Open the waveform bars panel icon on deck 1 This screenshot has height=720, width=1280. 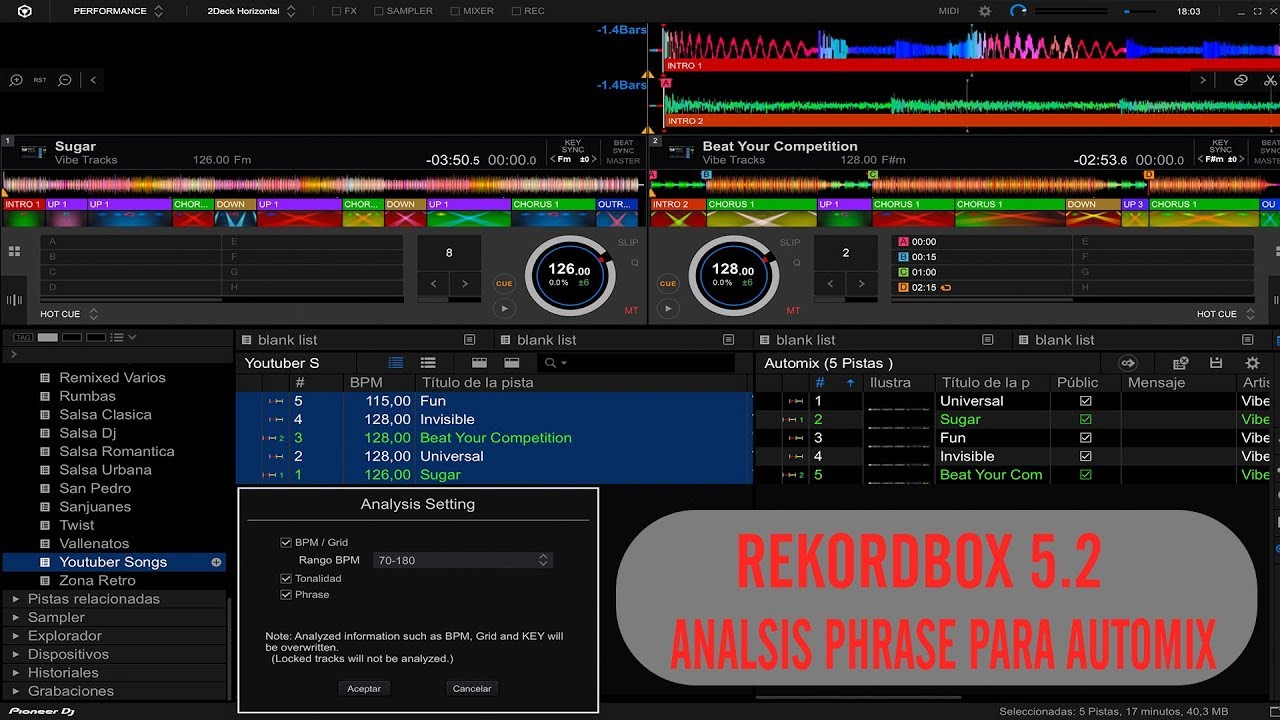(x=15, y=300)
